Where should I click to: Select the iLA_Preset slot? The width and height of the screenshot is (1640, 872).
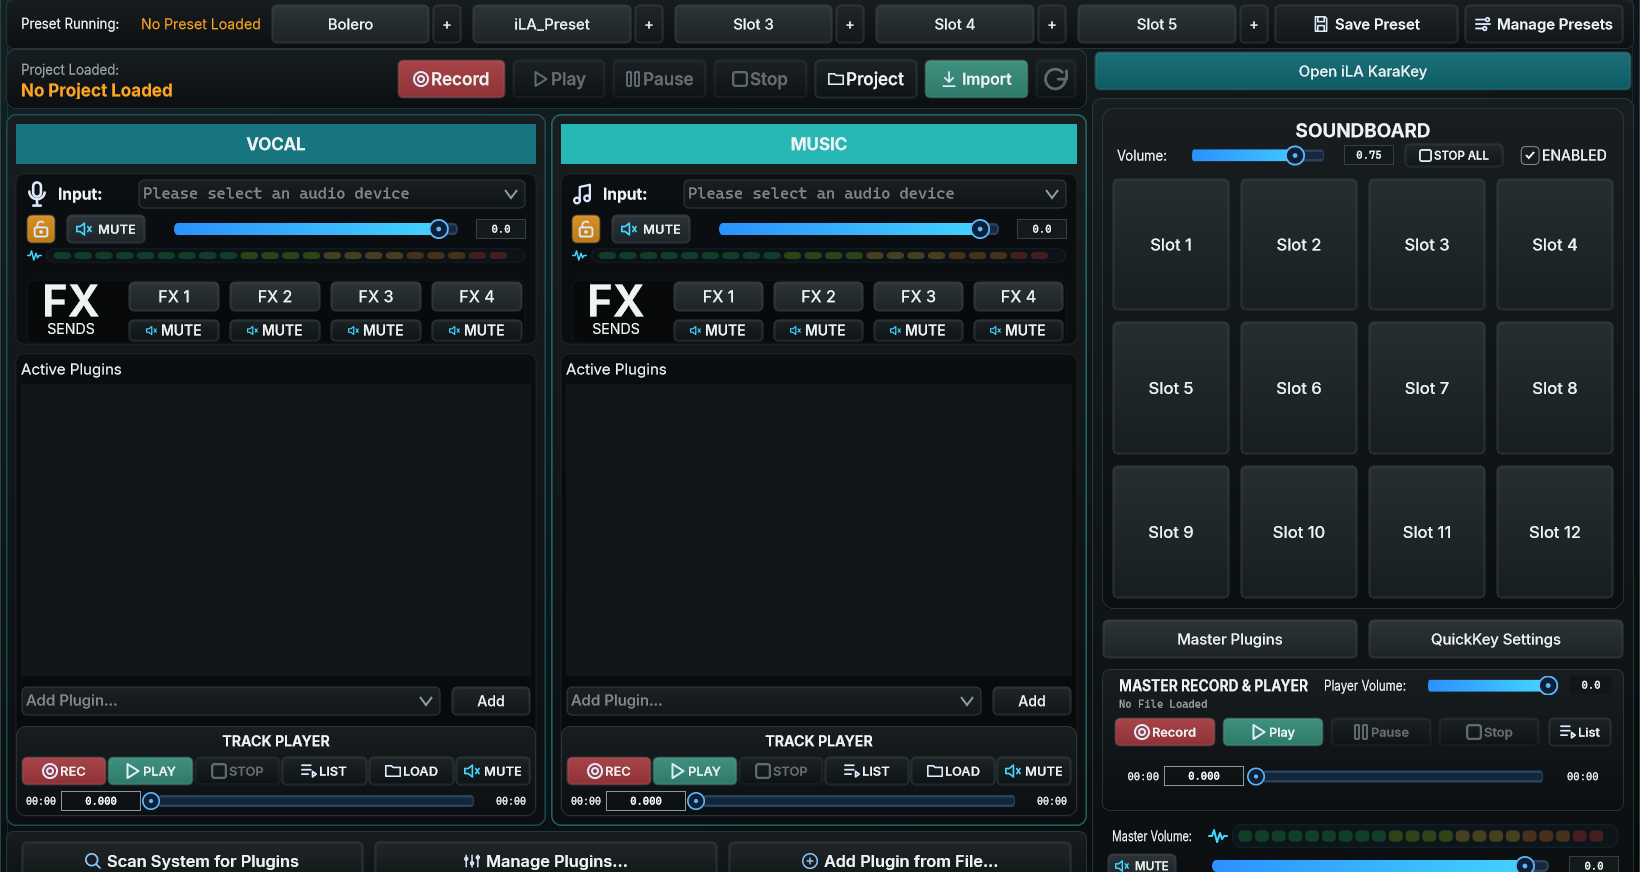pyautogui.click(x=552, y=24)
